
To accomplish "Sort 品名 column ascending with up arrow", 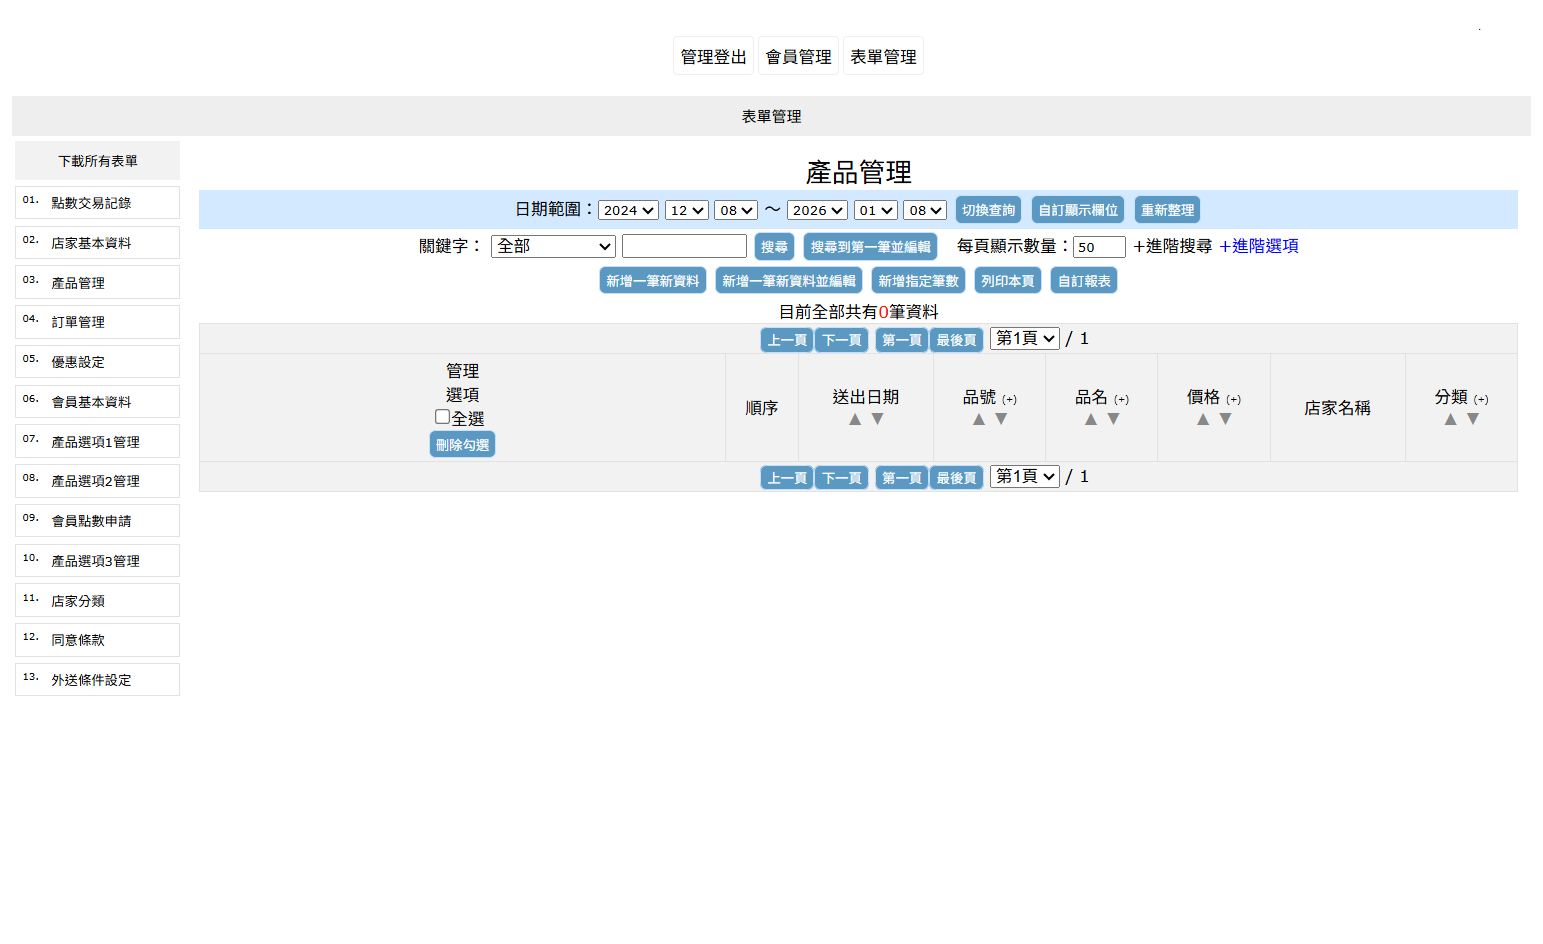I will [x=1091, y=420].
